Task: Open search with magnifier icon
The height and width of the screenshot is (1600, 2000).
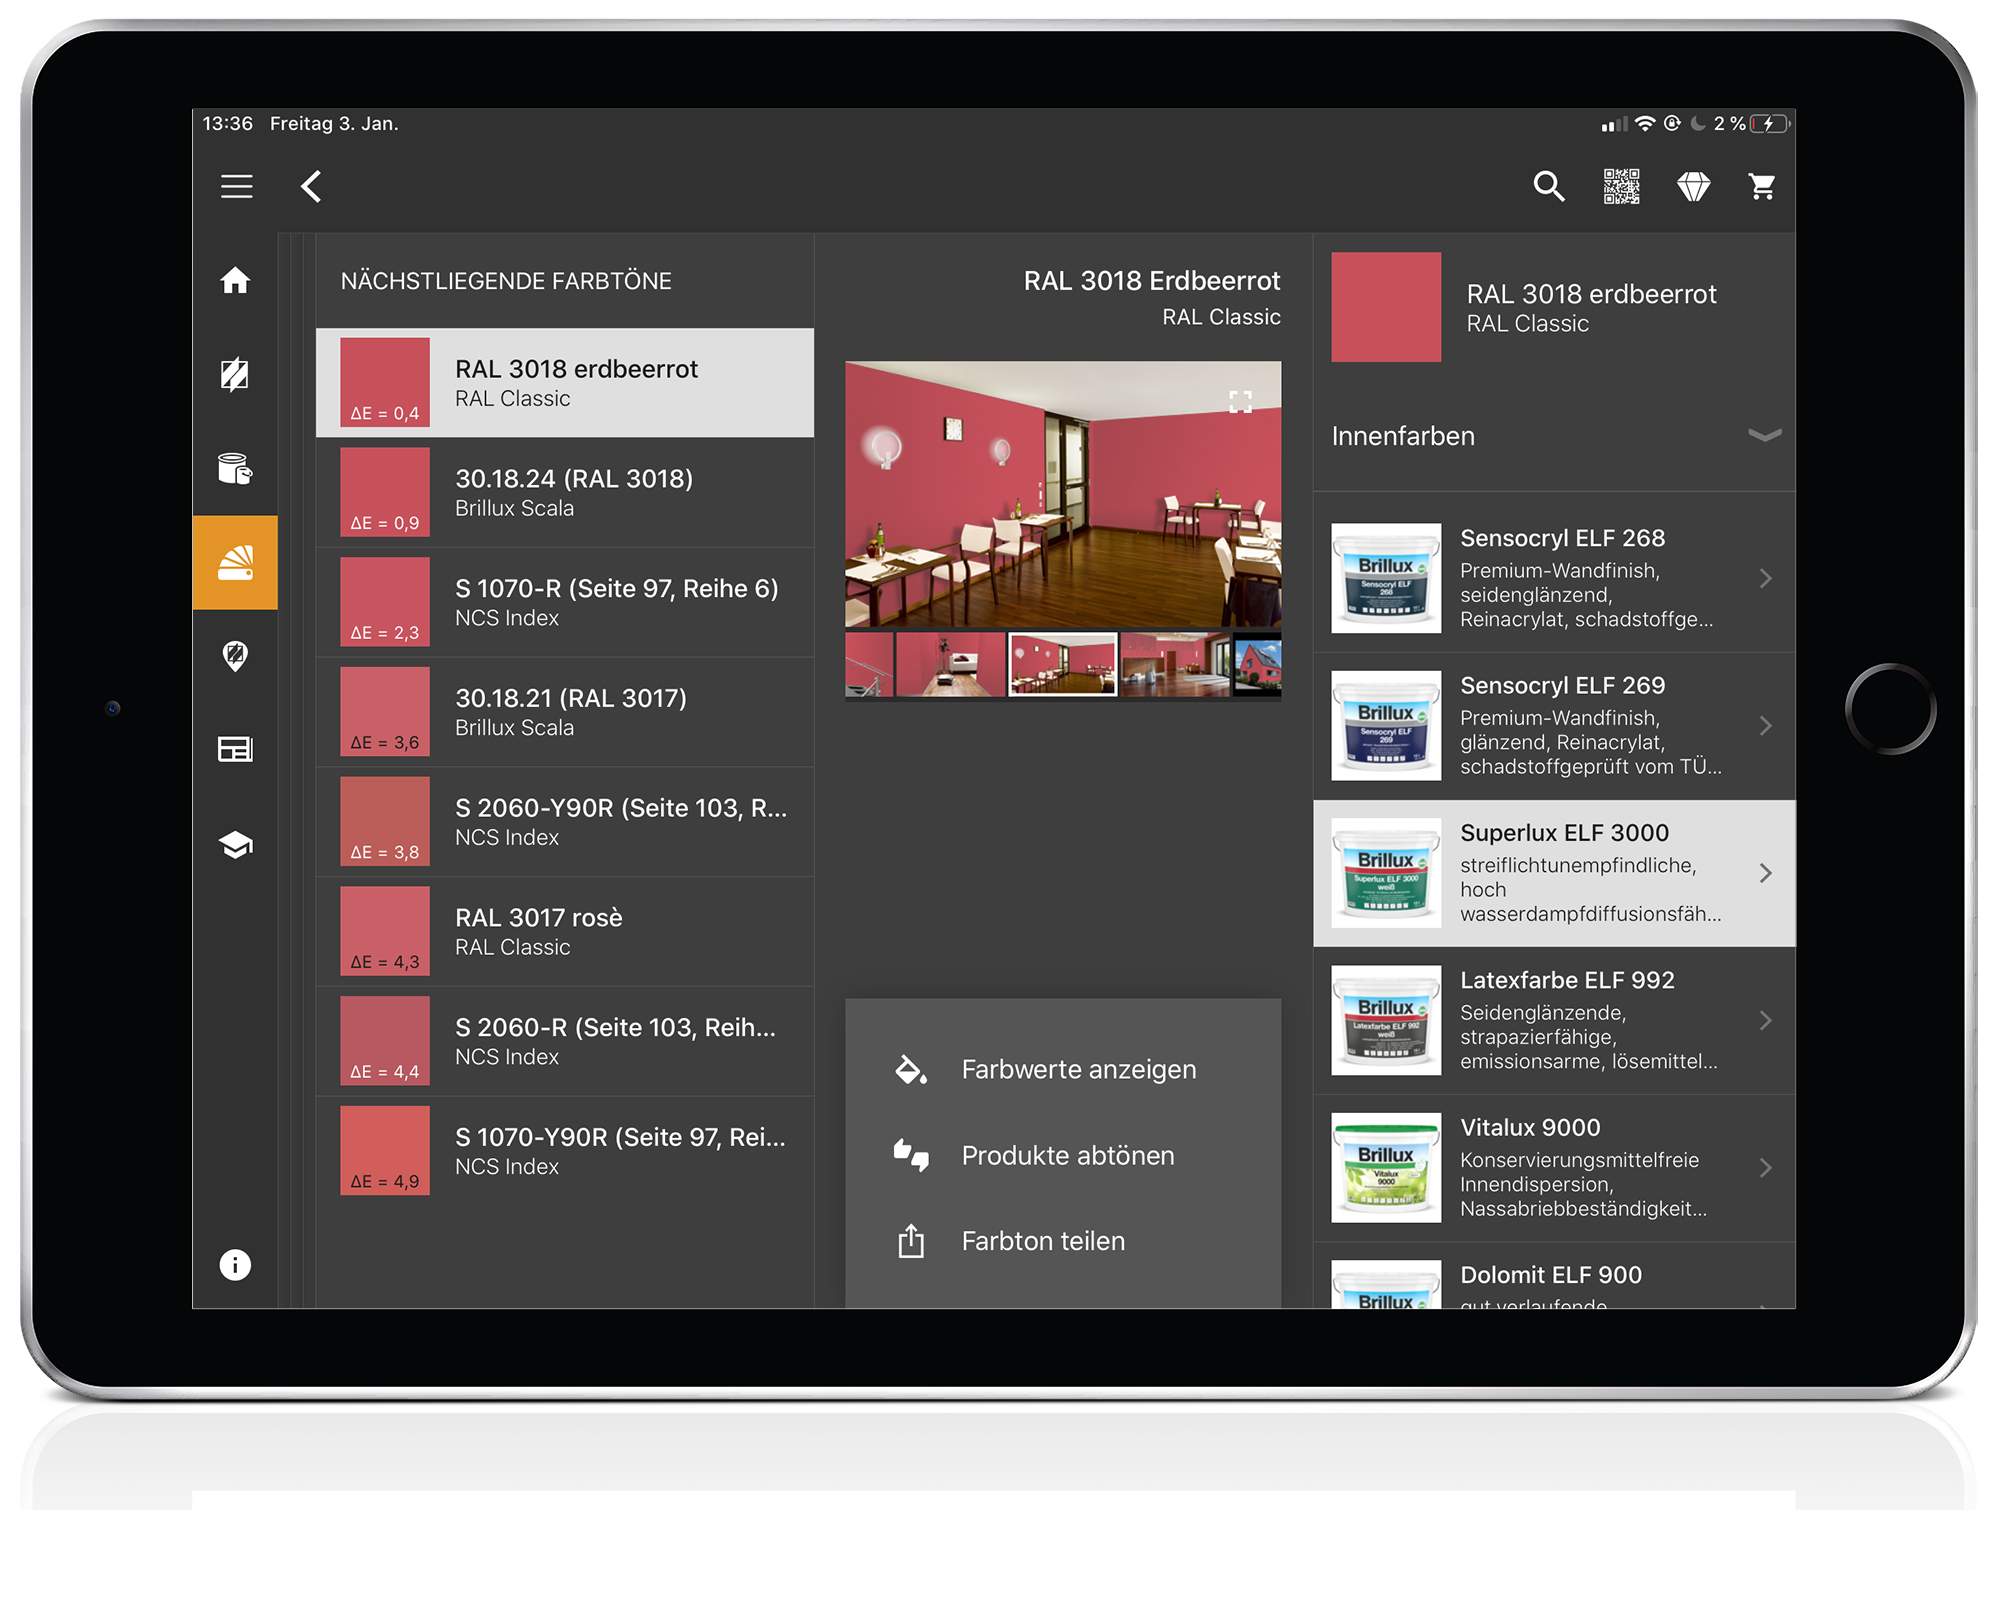Action: 1548,186
